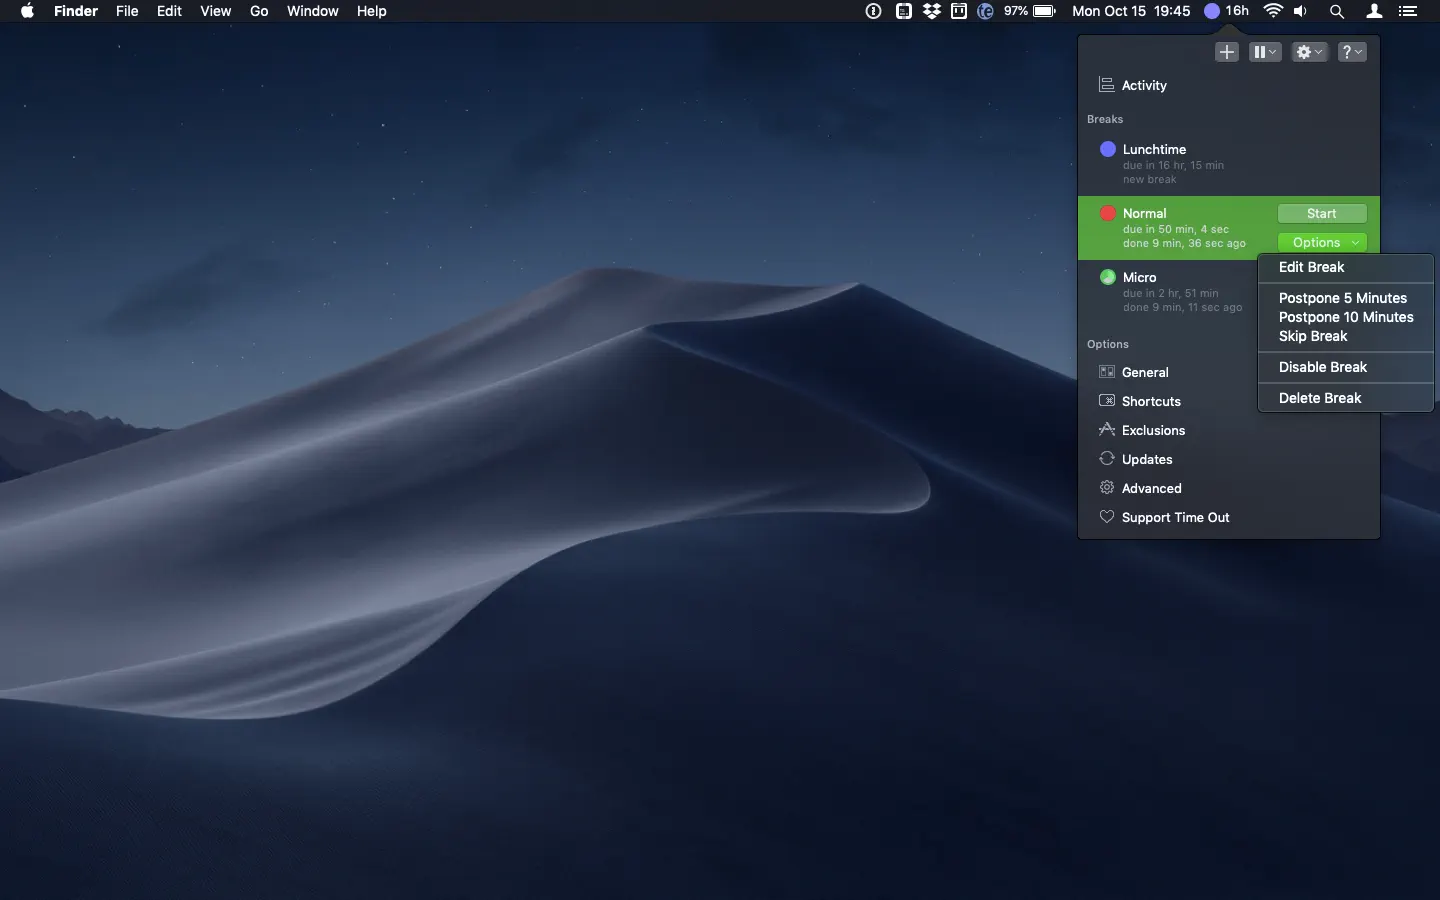Collapse the Options menu for Normal break

click(1322, 243)
